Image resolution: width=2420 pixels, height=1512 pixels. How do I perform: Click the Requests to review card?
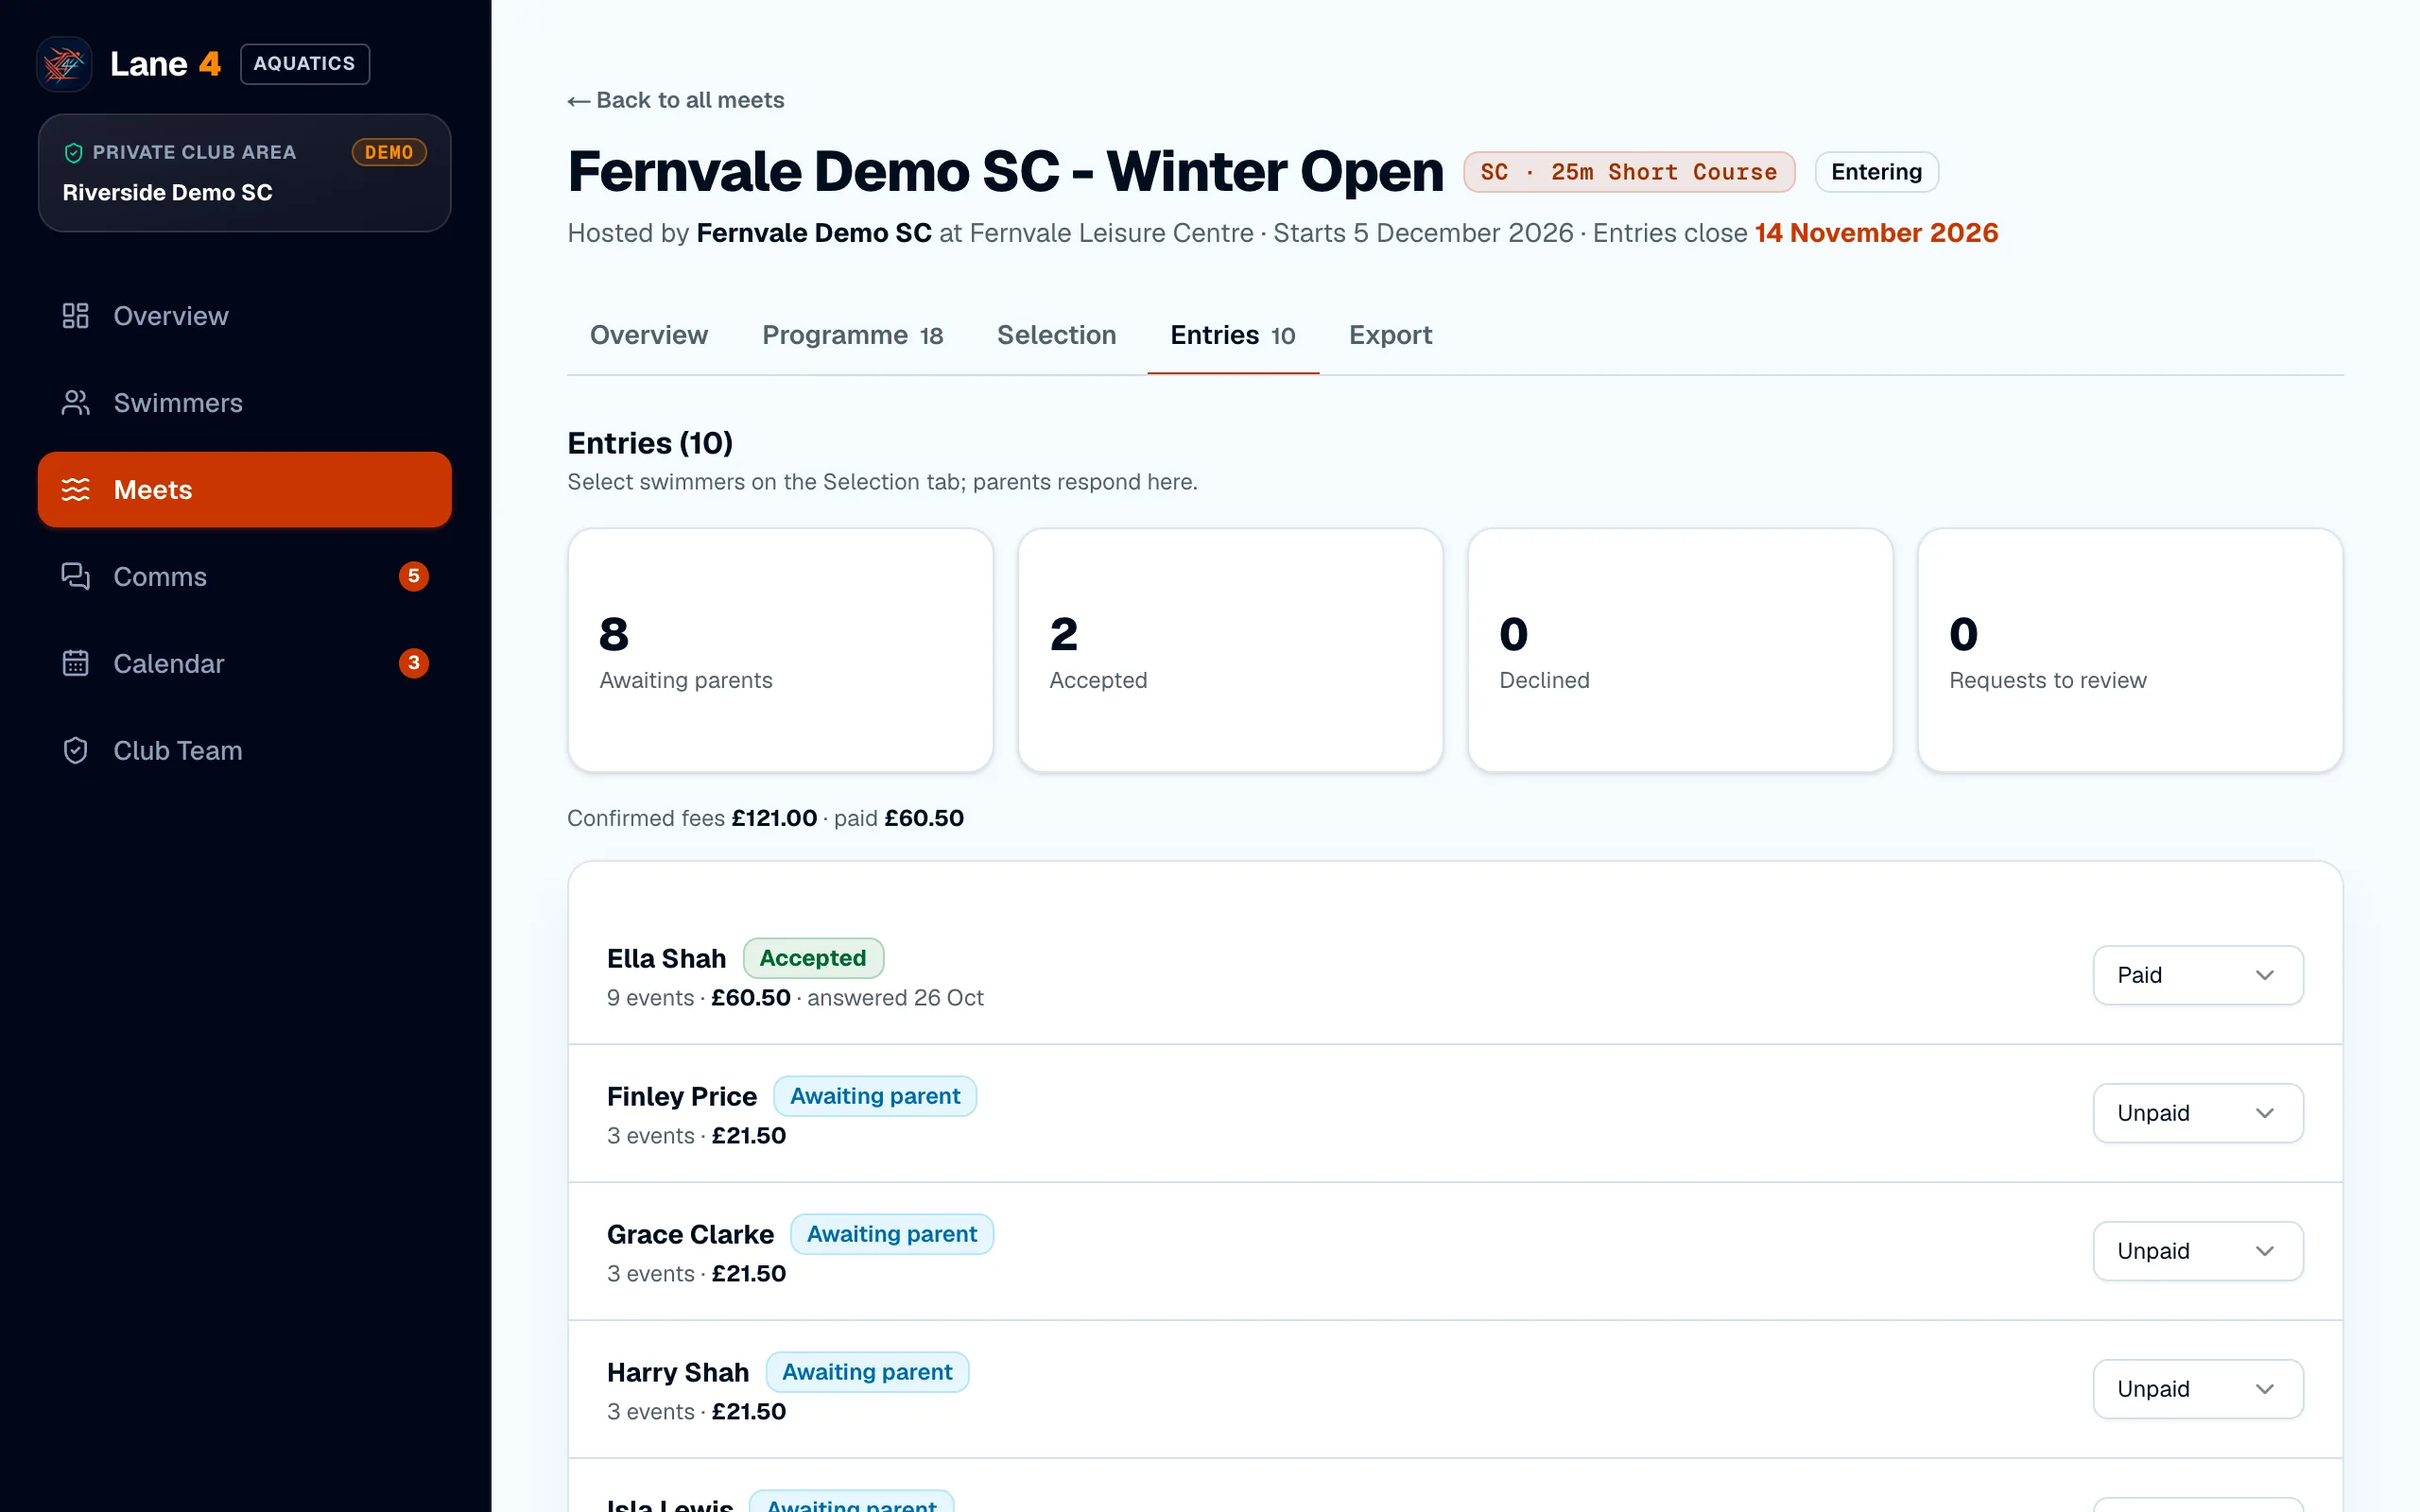[x=2130, y=650]
